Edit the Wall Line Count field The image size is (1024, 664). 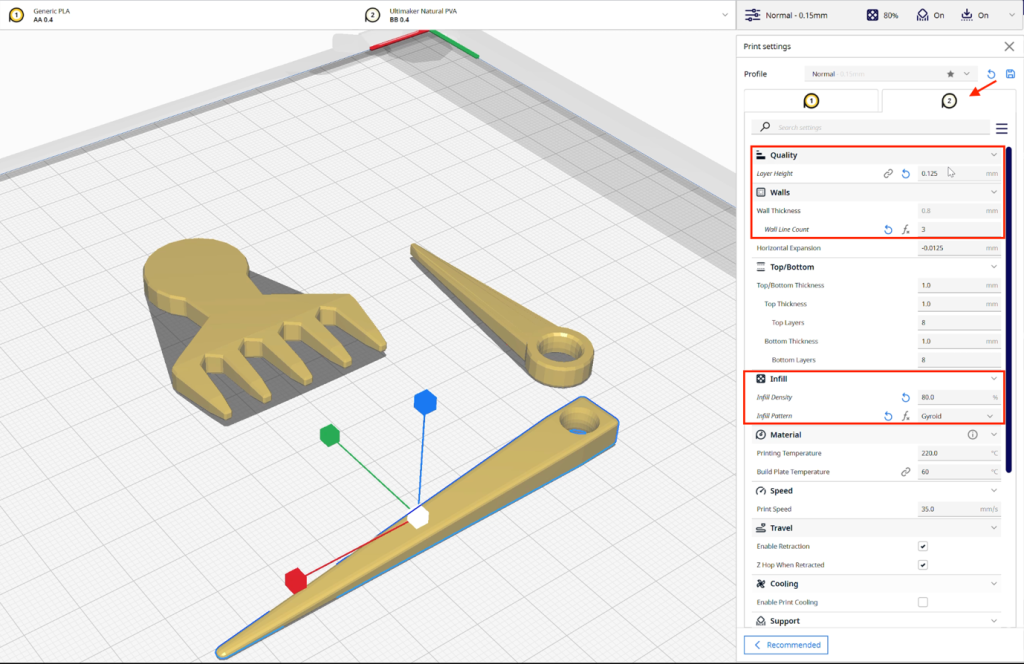(x=959, y=229)
